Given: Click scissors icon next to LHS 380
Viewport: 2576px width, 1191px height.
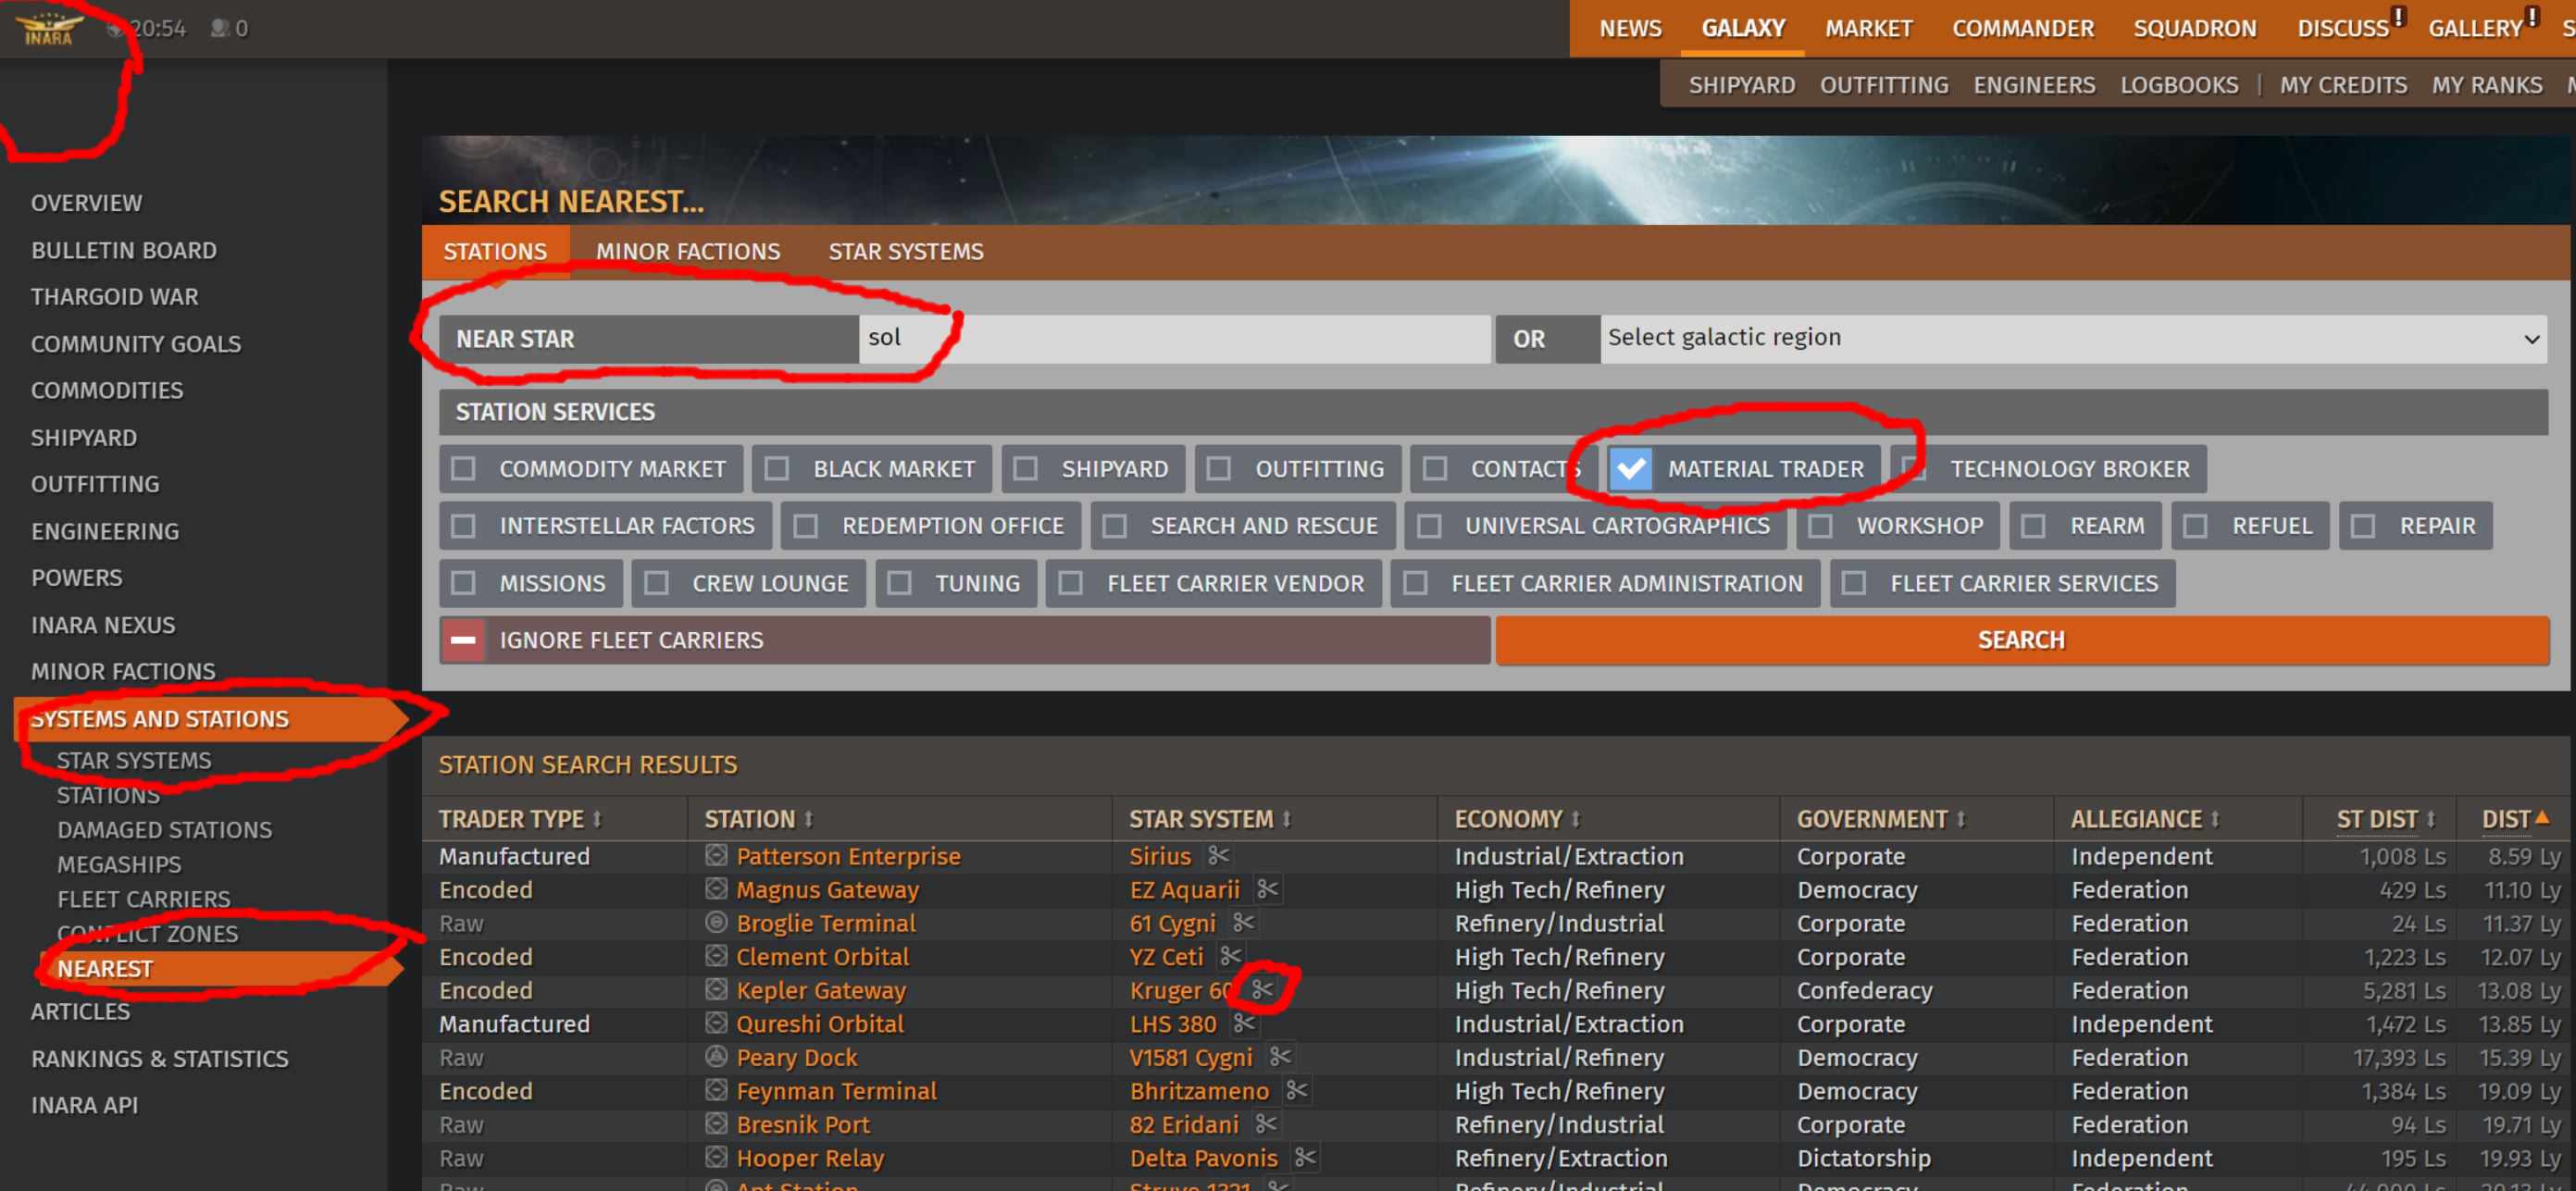Looking at the screenshot, I should coord(1243,1023).
